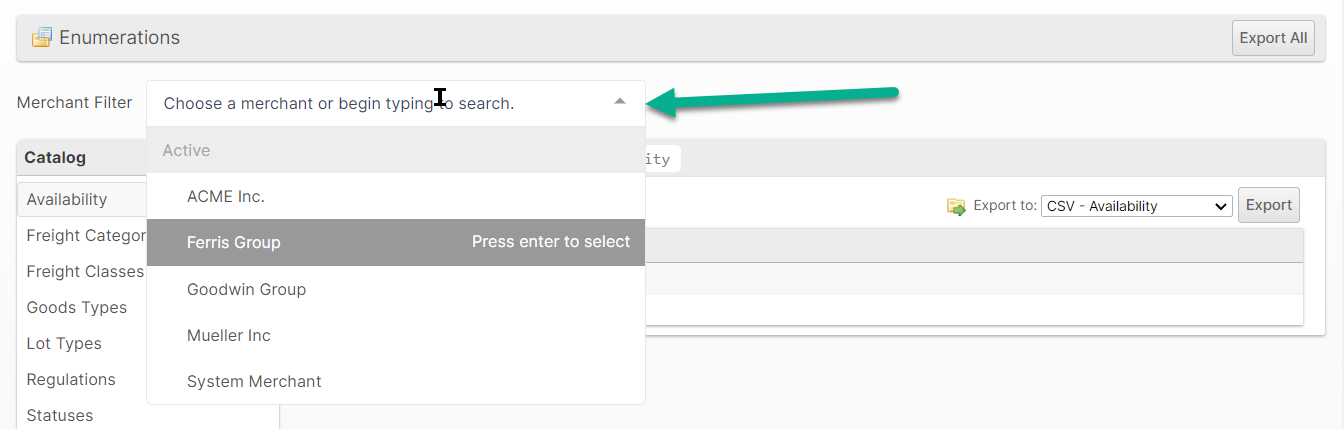The width and height of the screenshot is (1344, 429).
Task: Click the Export to folder icon
Action: tap(957, 206)
